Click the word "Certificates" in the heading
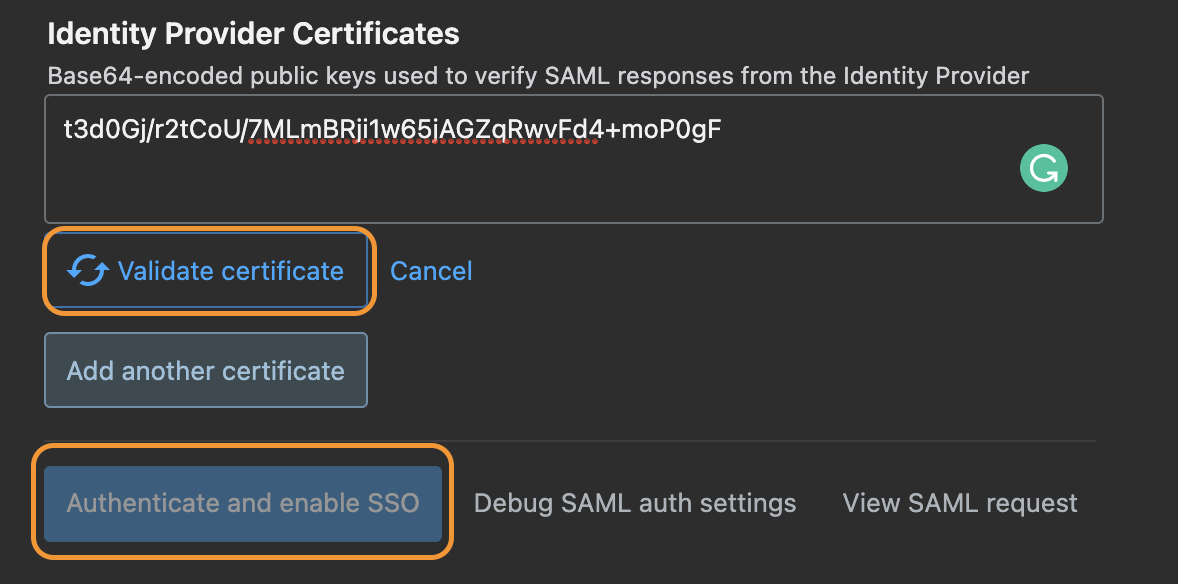The height and width of the screenshot is (584, 1178). tap(375, 34)
